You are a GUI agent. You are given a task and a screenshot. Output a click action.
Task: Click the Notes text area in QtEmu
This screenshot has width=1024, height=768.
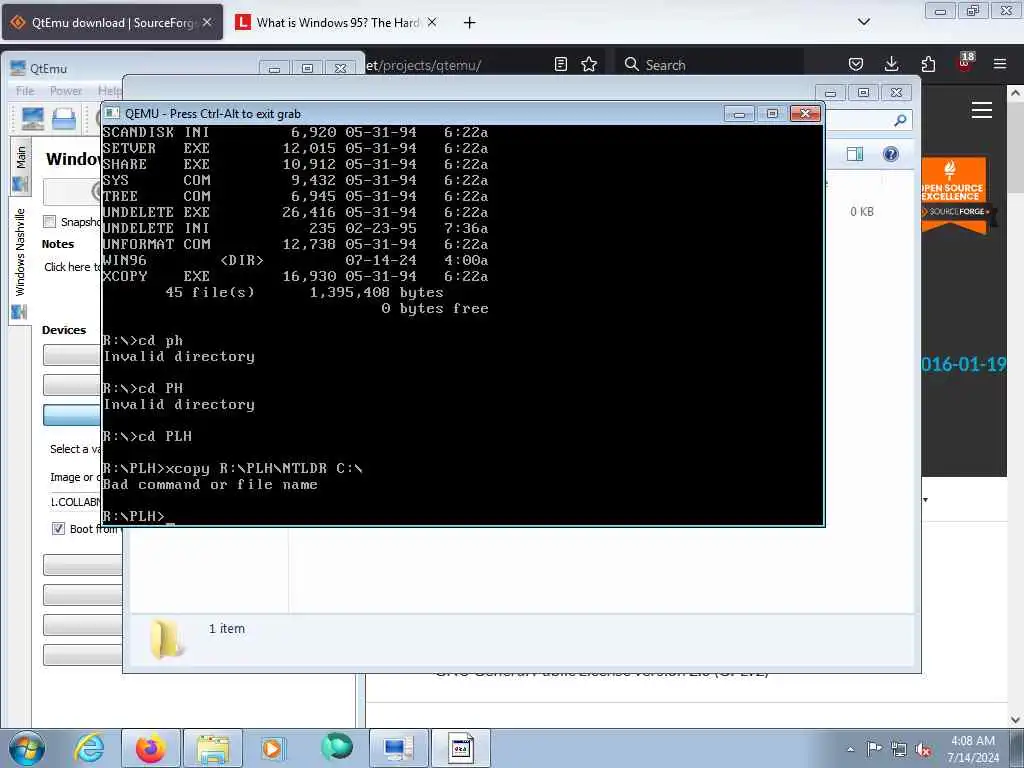point(72,267)
